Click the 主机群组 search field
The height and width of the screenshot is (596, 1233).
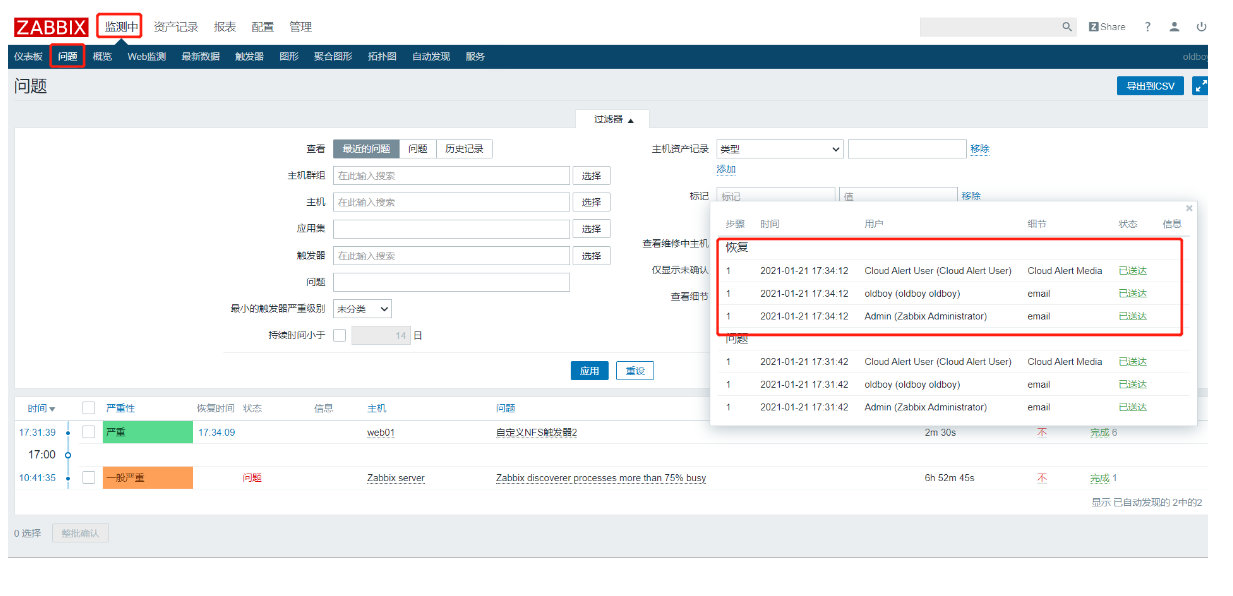point(451,175)
